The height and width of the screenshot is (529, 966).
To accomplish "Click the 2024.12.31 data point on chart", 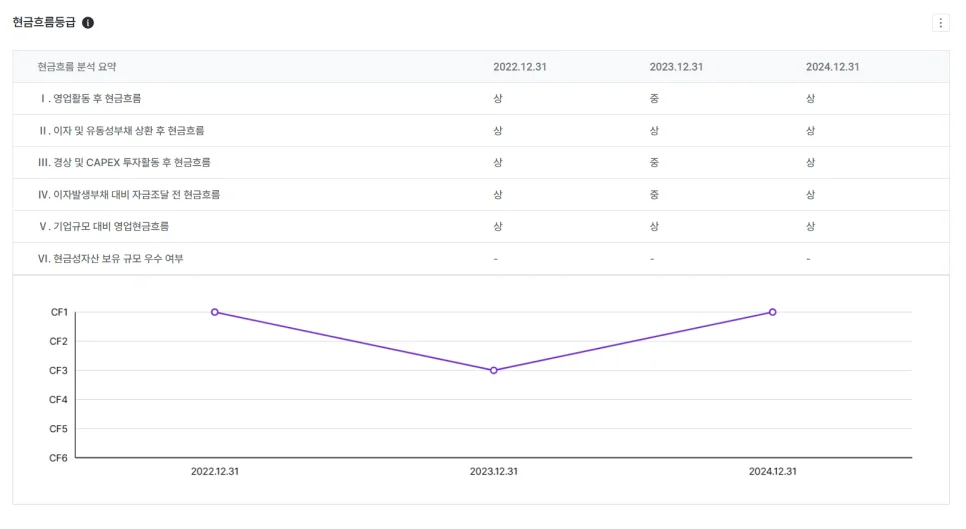I will click(772, 312).
